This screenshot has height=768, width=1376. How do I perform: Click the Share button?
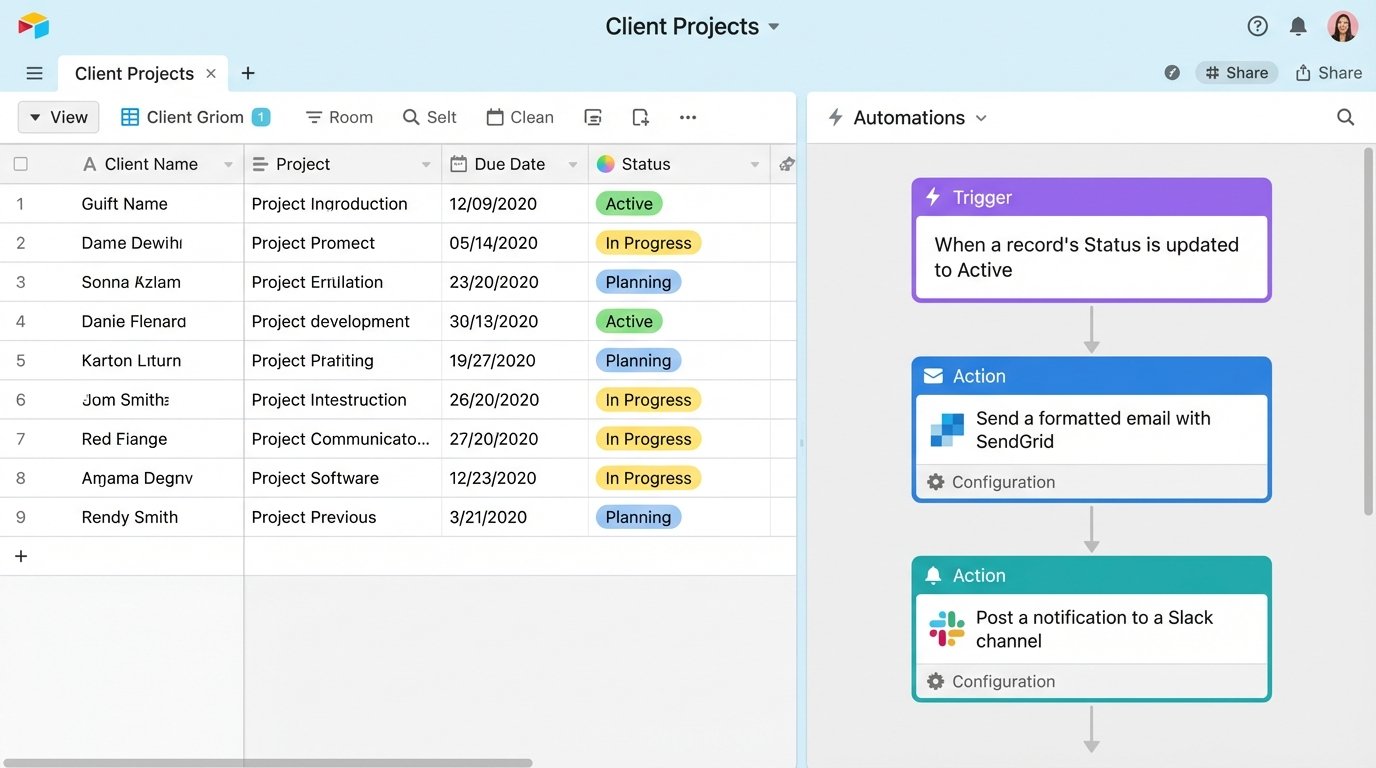pos(1329,72)
